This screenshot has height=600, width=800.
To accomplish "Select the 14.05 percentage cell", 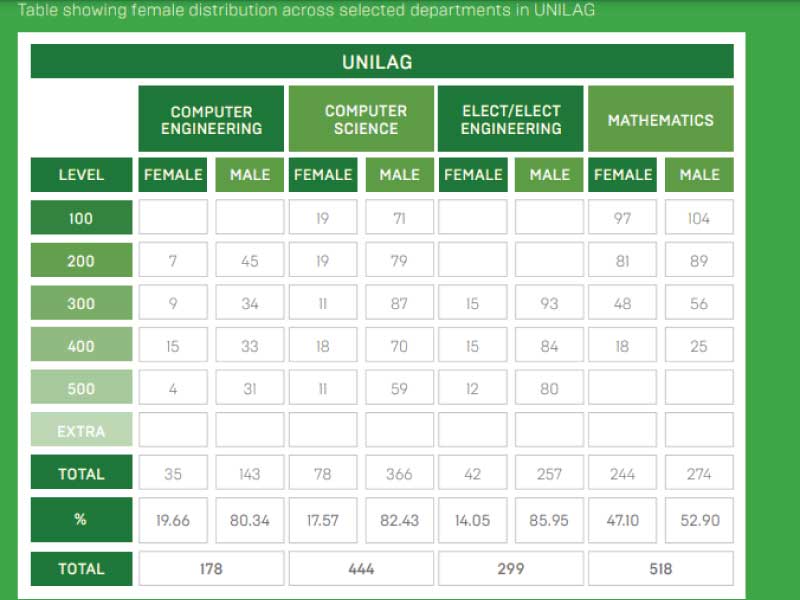I will (472, 520).
